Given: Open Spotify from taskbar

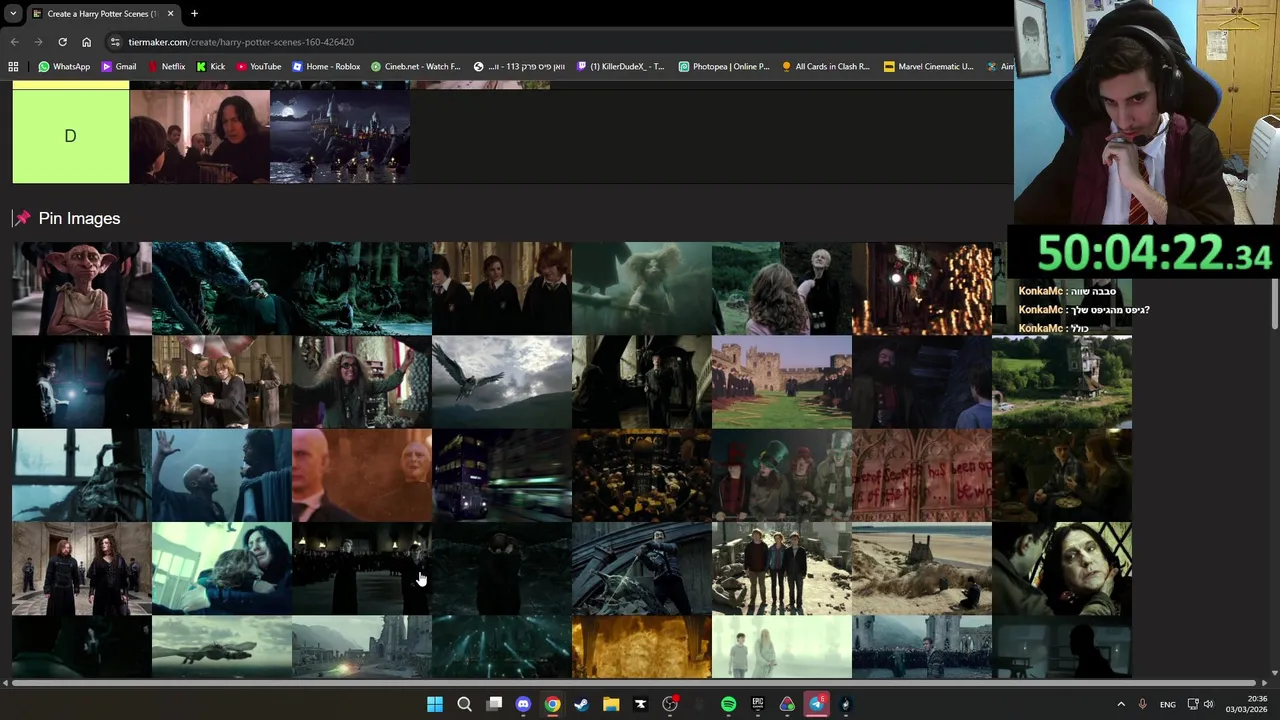Looking at the screenshot, I should 728,704.
